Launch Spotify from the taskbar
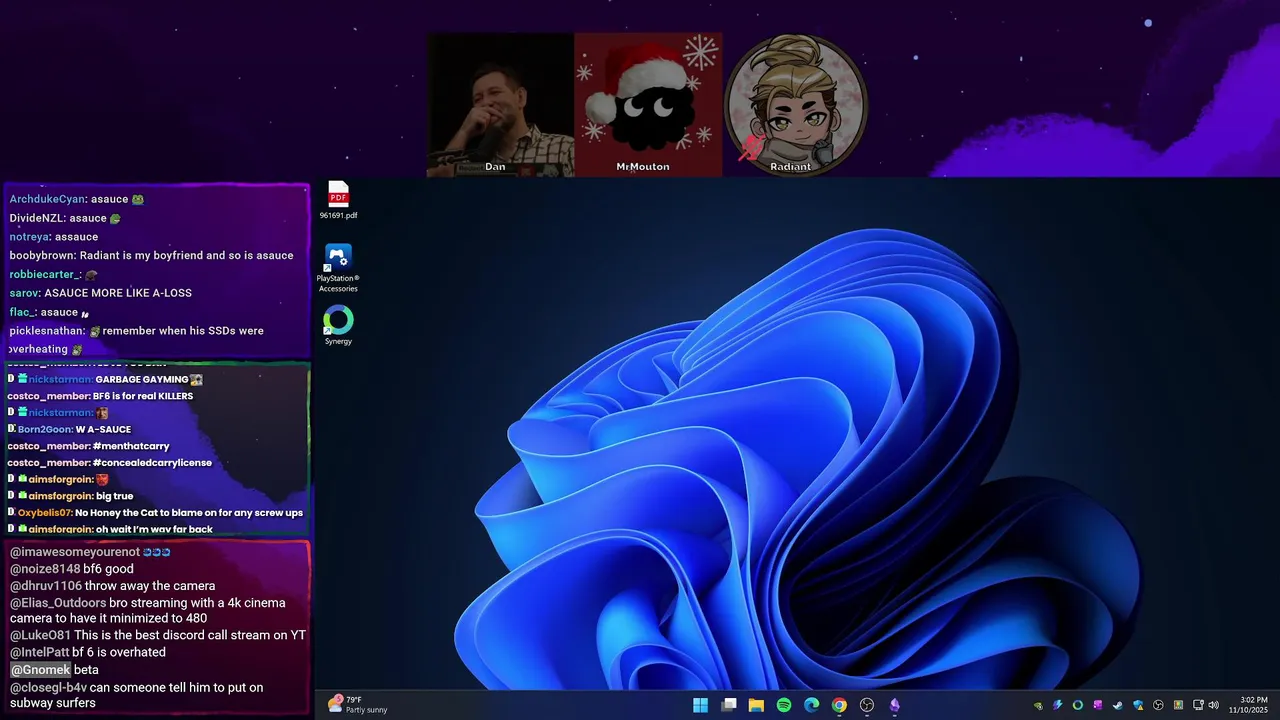Viewport: 1280px width, 720px height. click(784, 705)
